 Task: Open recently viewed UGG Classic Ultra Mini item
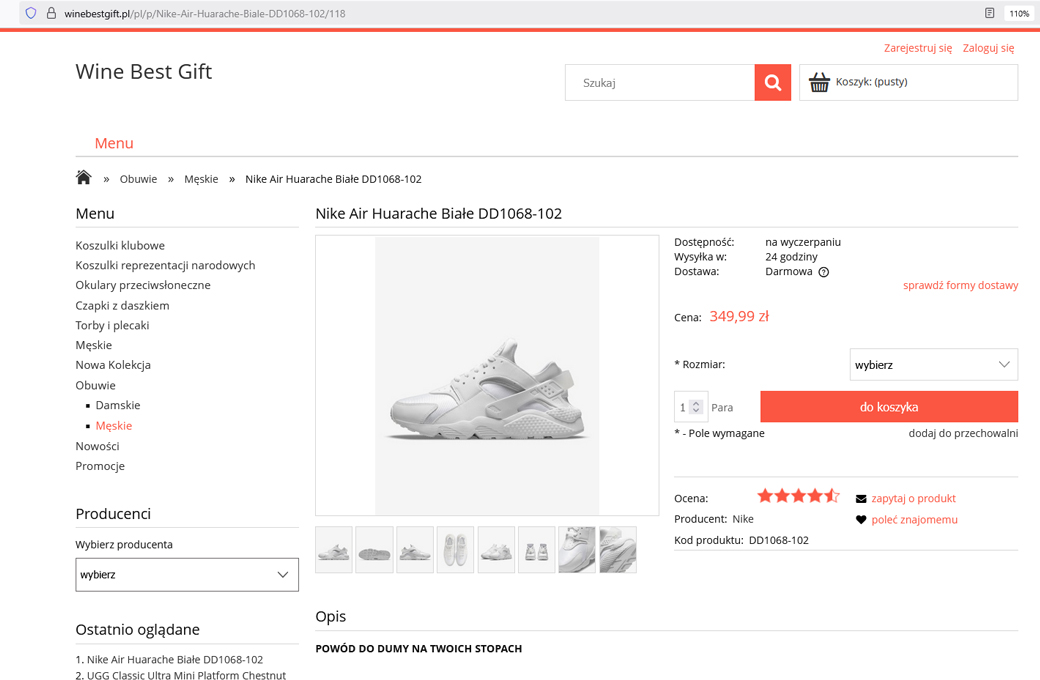tap(186, 675)
